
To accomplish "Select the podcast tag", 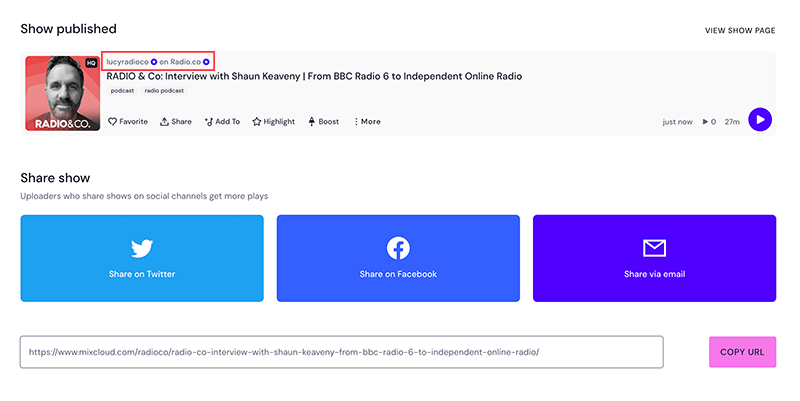I will [x=122, y=91].
